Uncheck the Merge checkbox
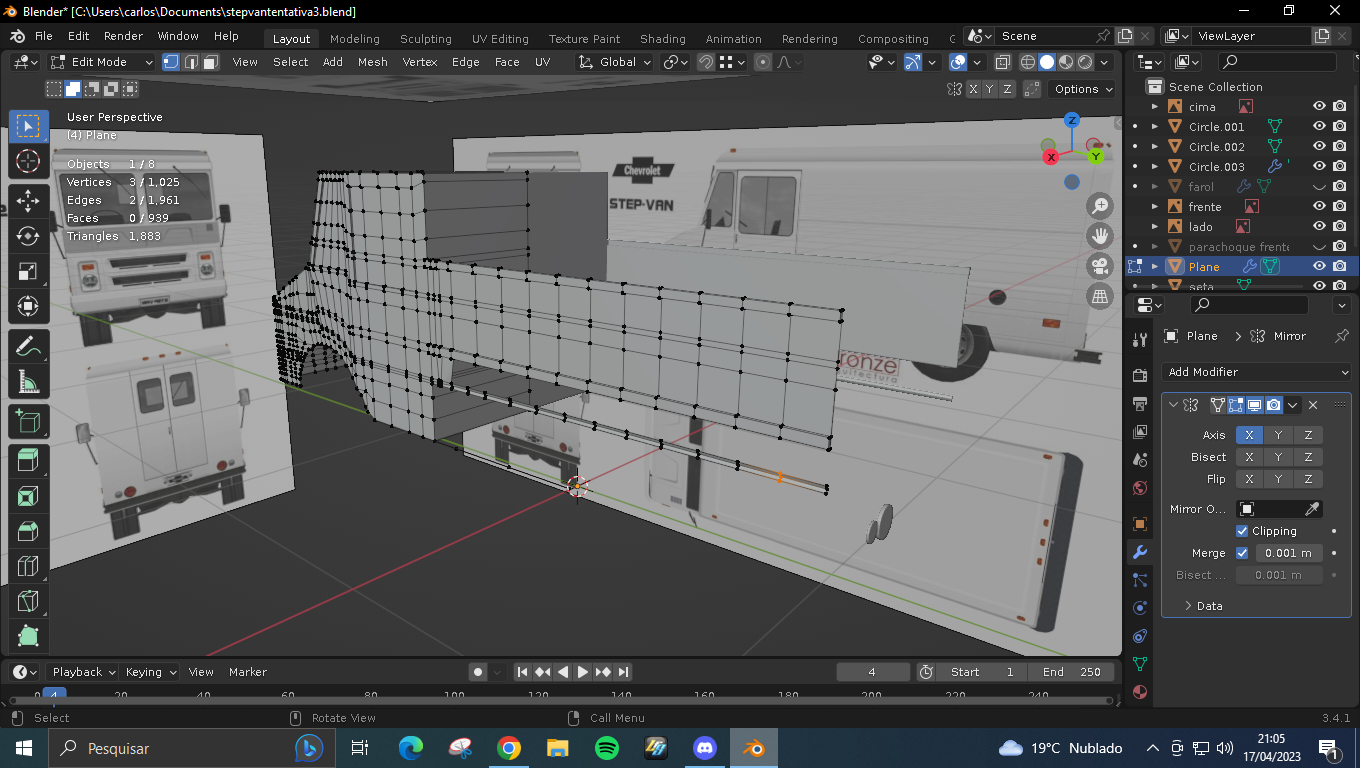The height and width of the screenshot is (768, 1360). (1242, 553)
